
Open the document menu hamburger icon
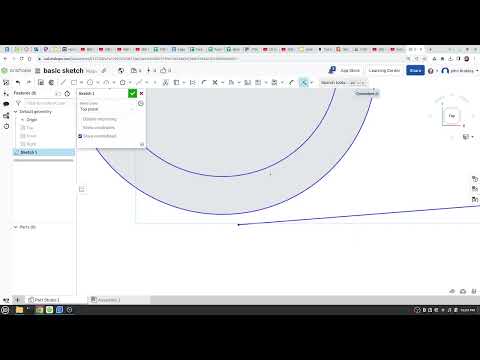pos(38,71)
